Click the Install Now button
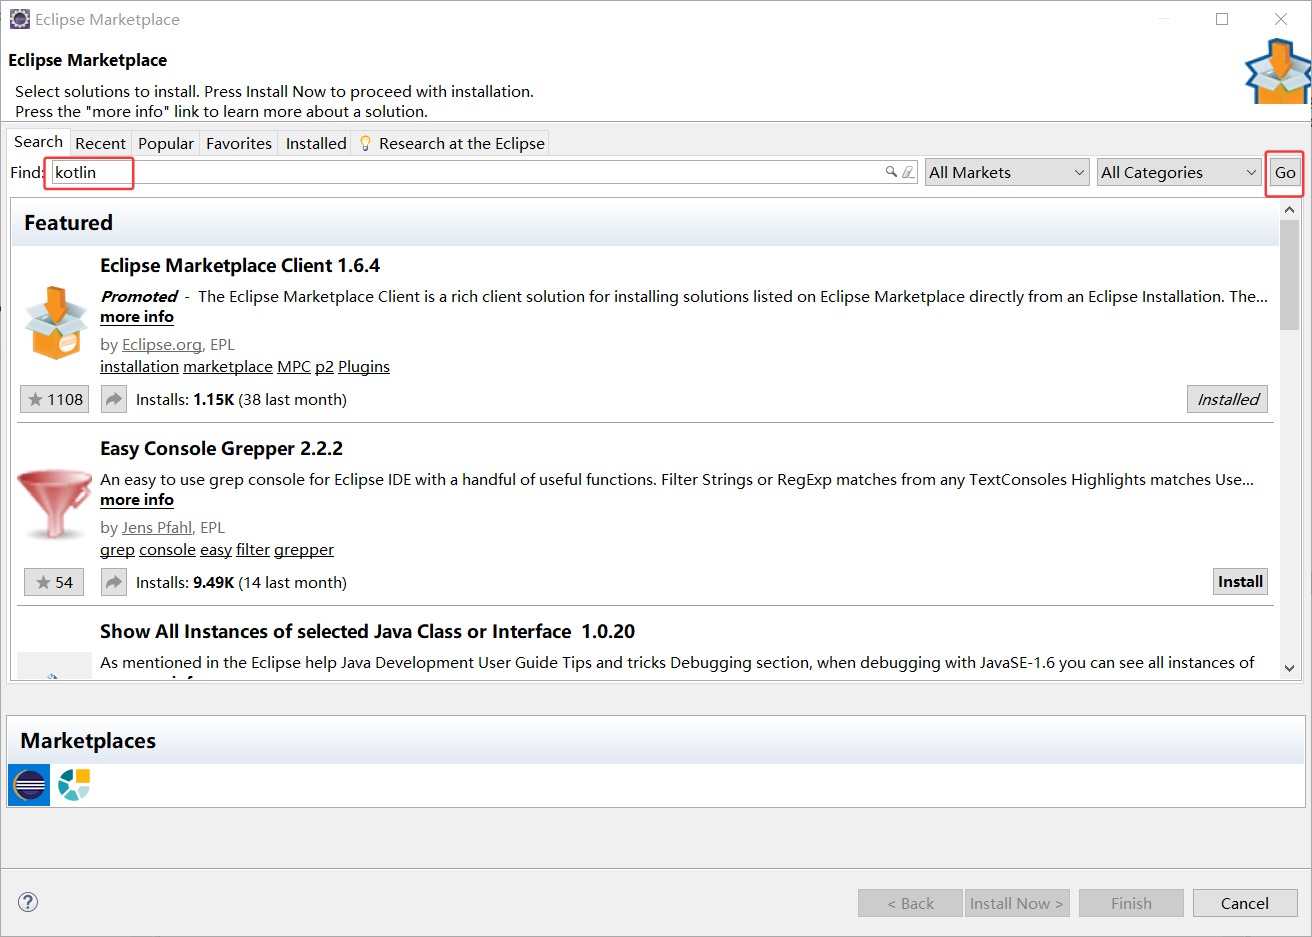This screenshot has width=1312, height=937. coord(1017,903)
